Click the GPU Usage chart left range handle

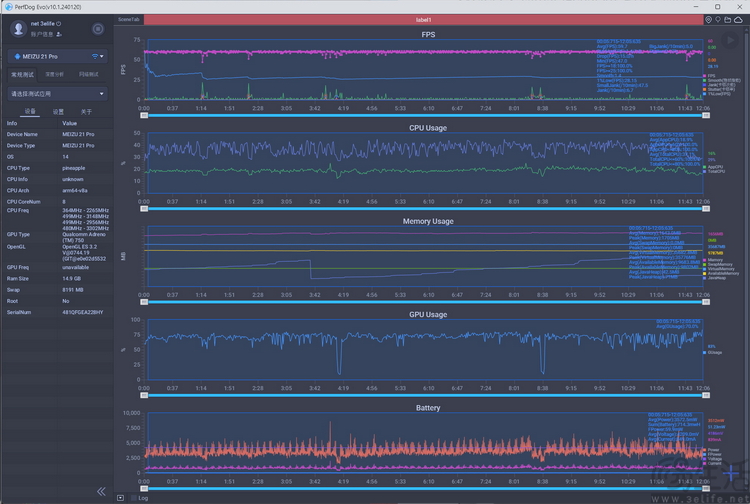(144, 395)
